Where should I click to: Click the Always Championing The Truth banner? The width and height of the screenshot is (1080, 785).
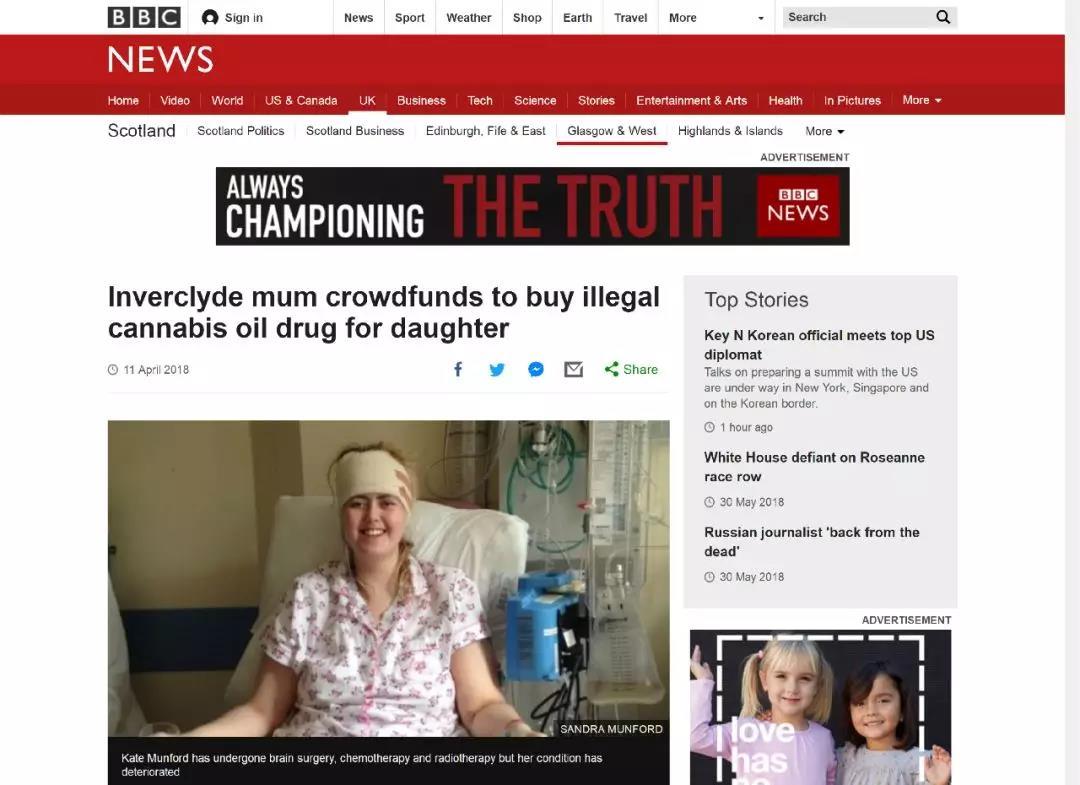pos(532,206)
